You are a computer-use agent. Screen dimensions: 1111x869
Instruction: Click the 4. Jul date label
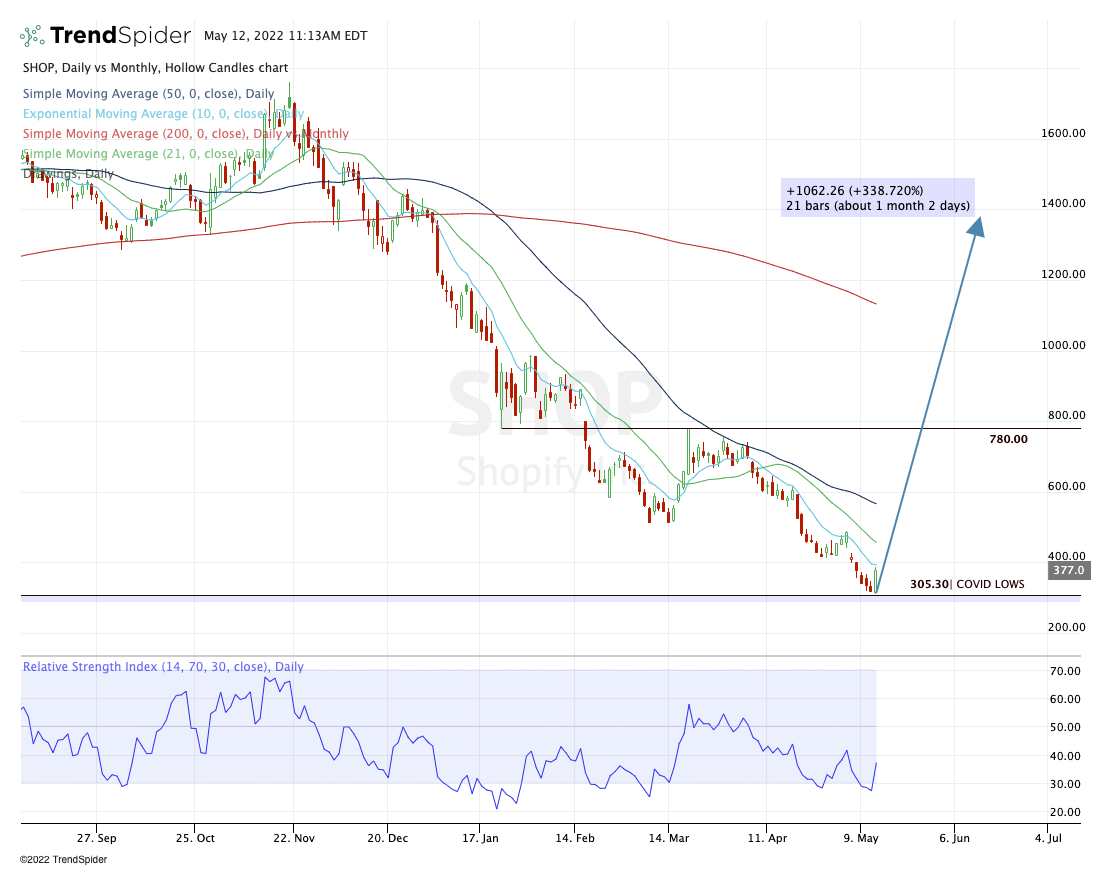coord(1048,838)
